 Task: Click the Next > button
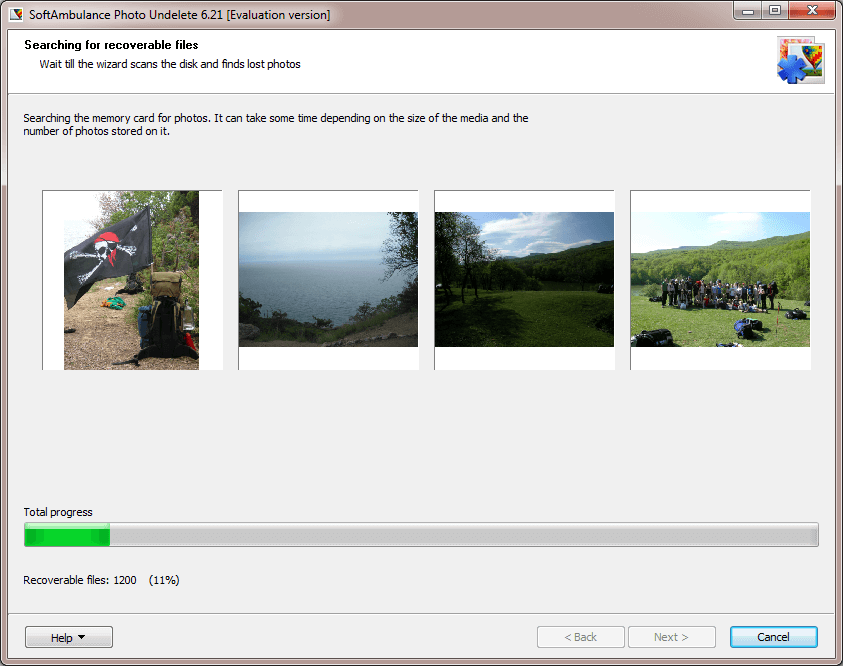(671, 637)
